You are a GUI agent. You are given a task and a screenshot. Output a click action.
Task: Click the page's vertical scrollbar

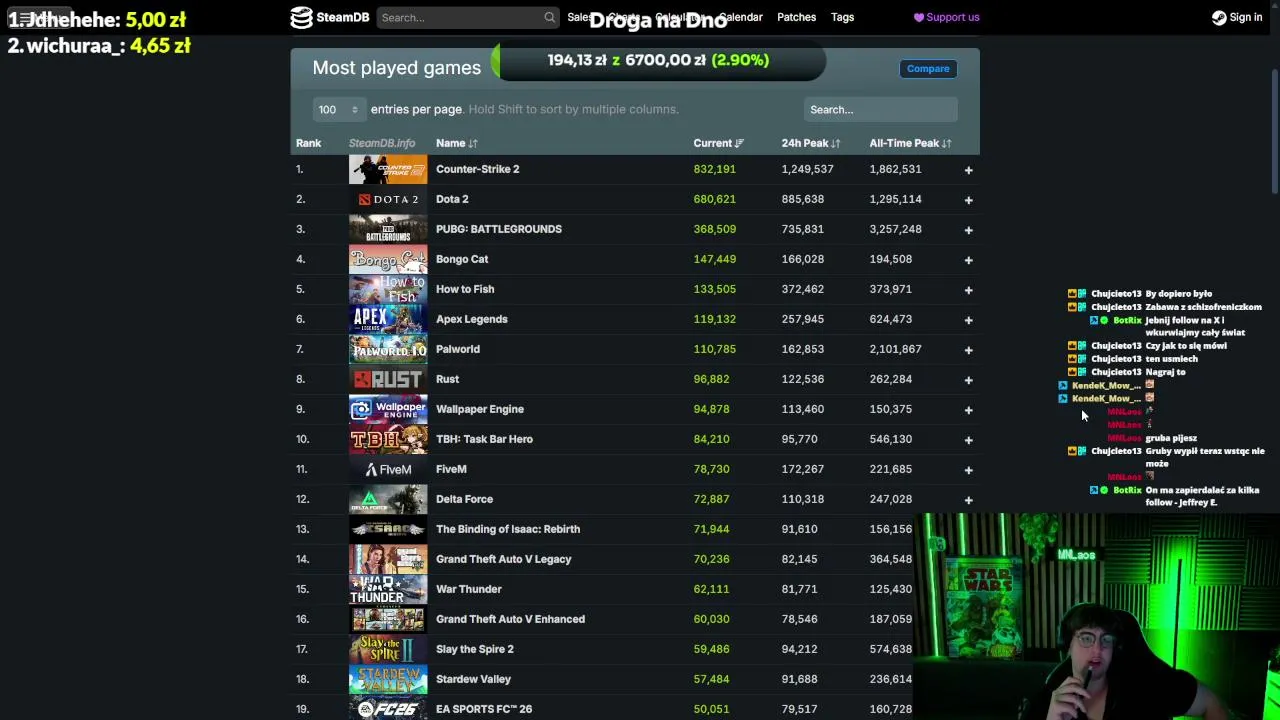(x=1275, y=130)
